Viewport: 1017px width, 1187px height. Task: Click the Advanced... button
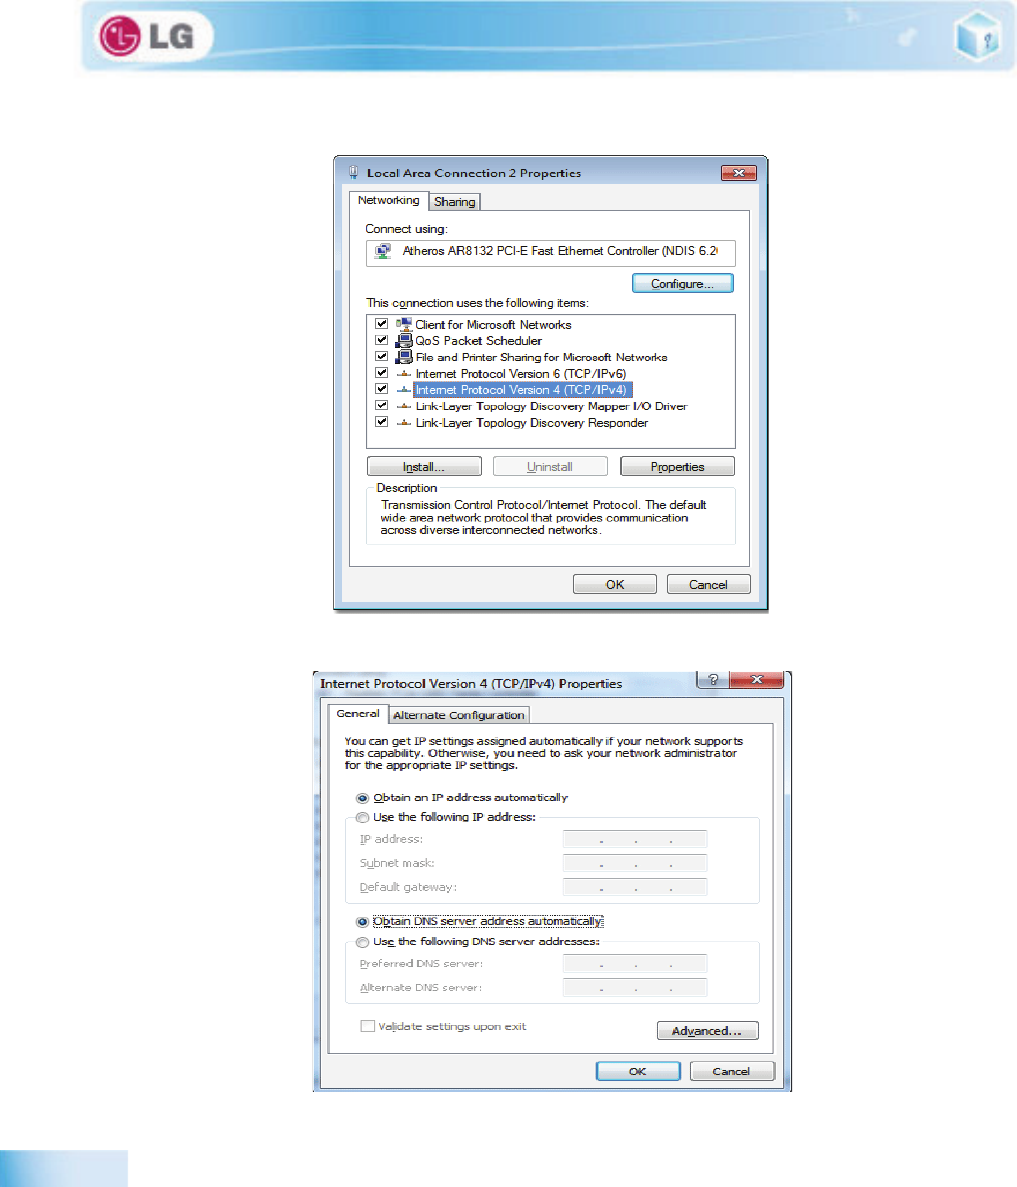click(x=707, y=1030)
